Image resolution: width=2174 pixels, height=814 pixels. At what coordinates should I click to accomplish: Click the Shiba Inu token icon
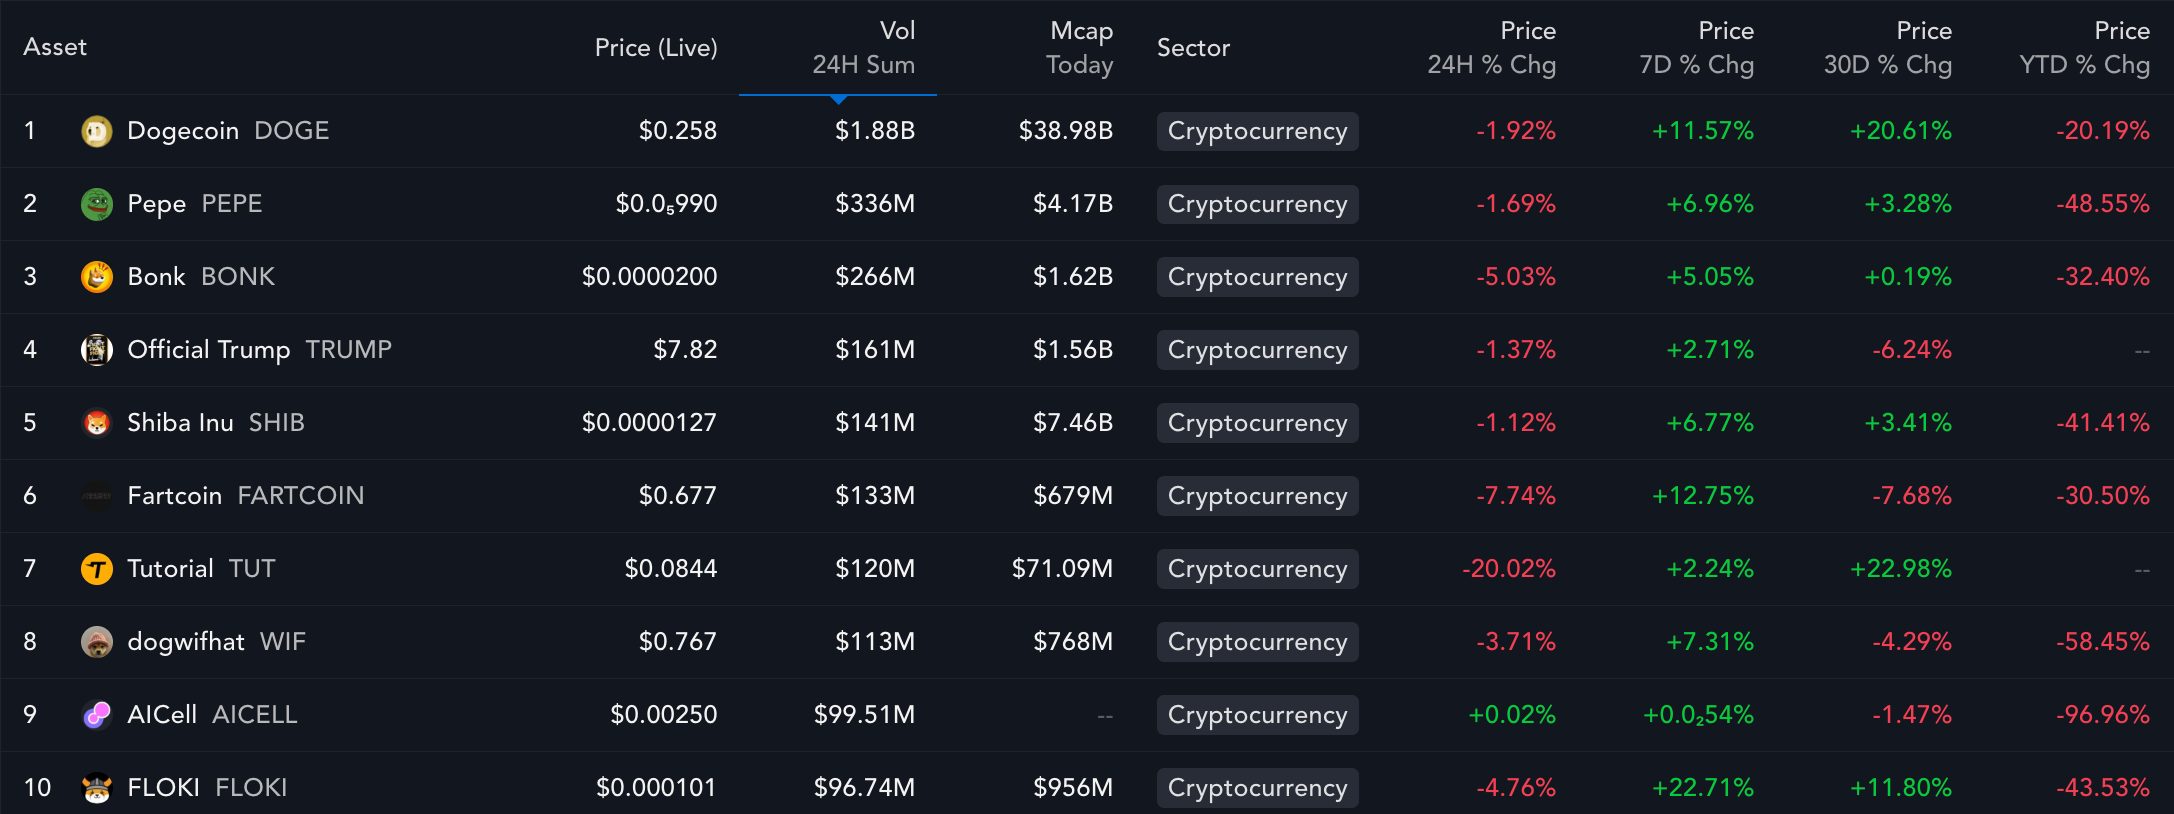[97, 423]
